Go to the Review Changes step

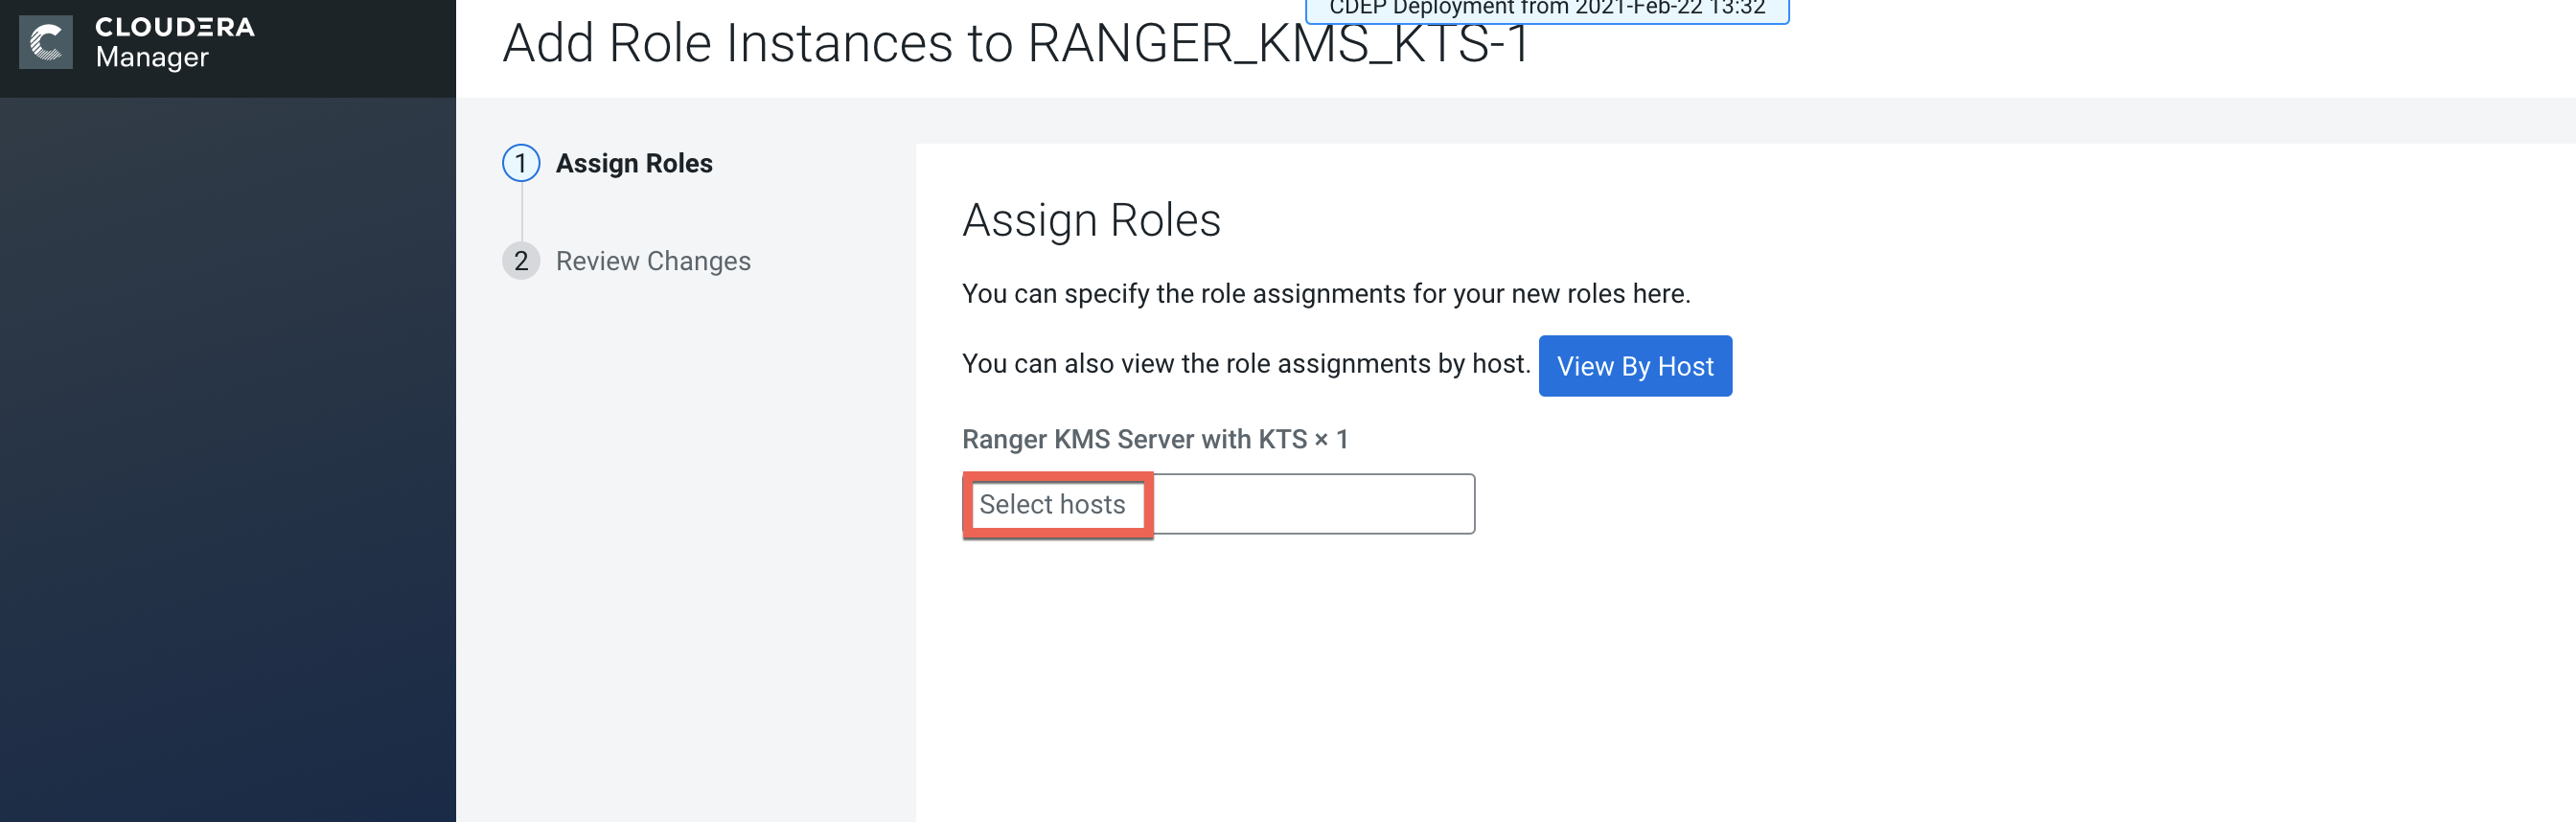click(x=652, y=261)
